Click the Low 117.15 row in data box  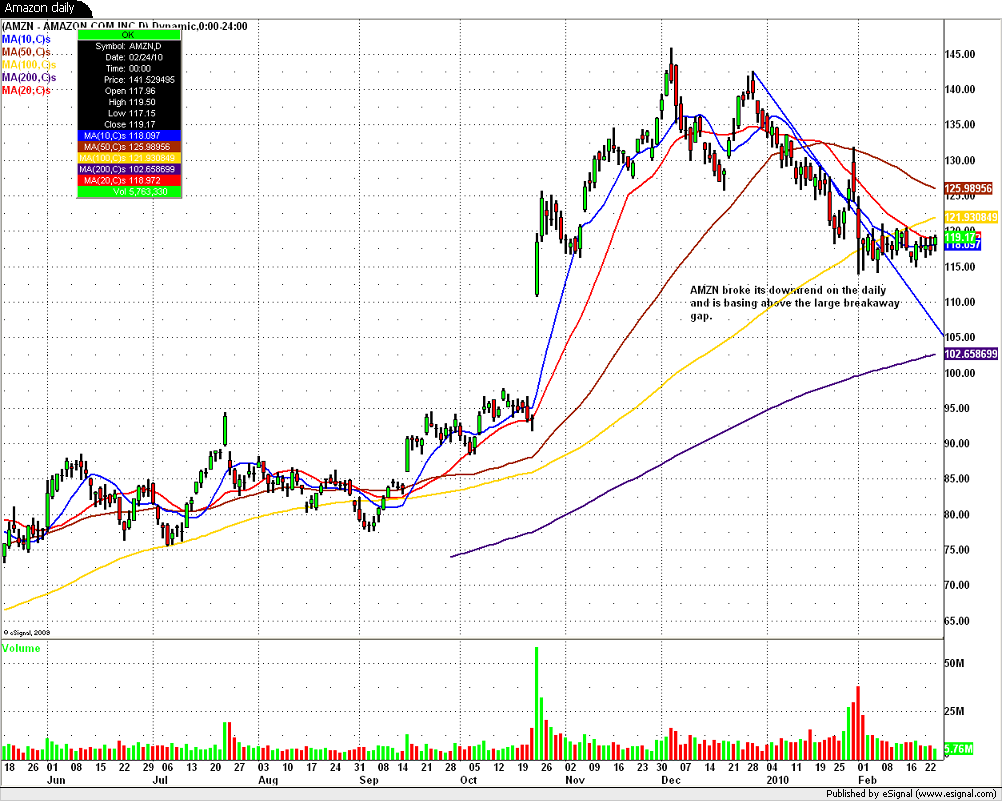(128, 113)
